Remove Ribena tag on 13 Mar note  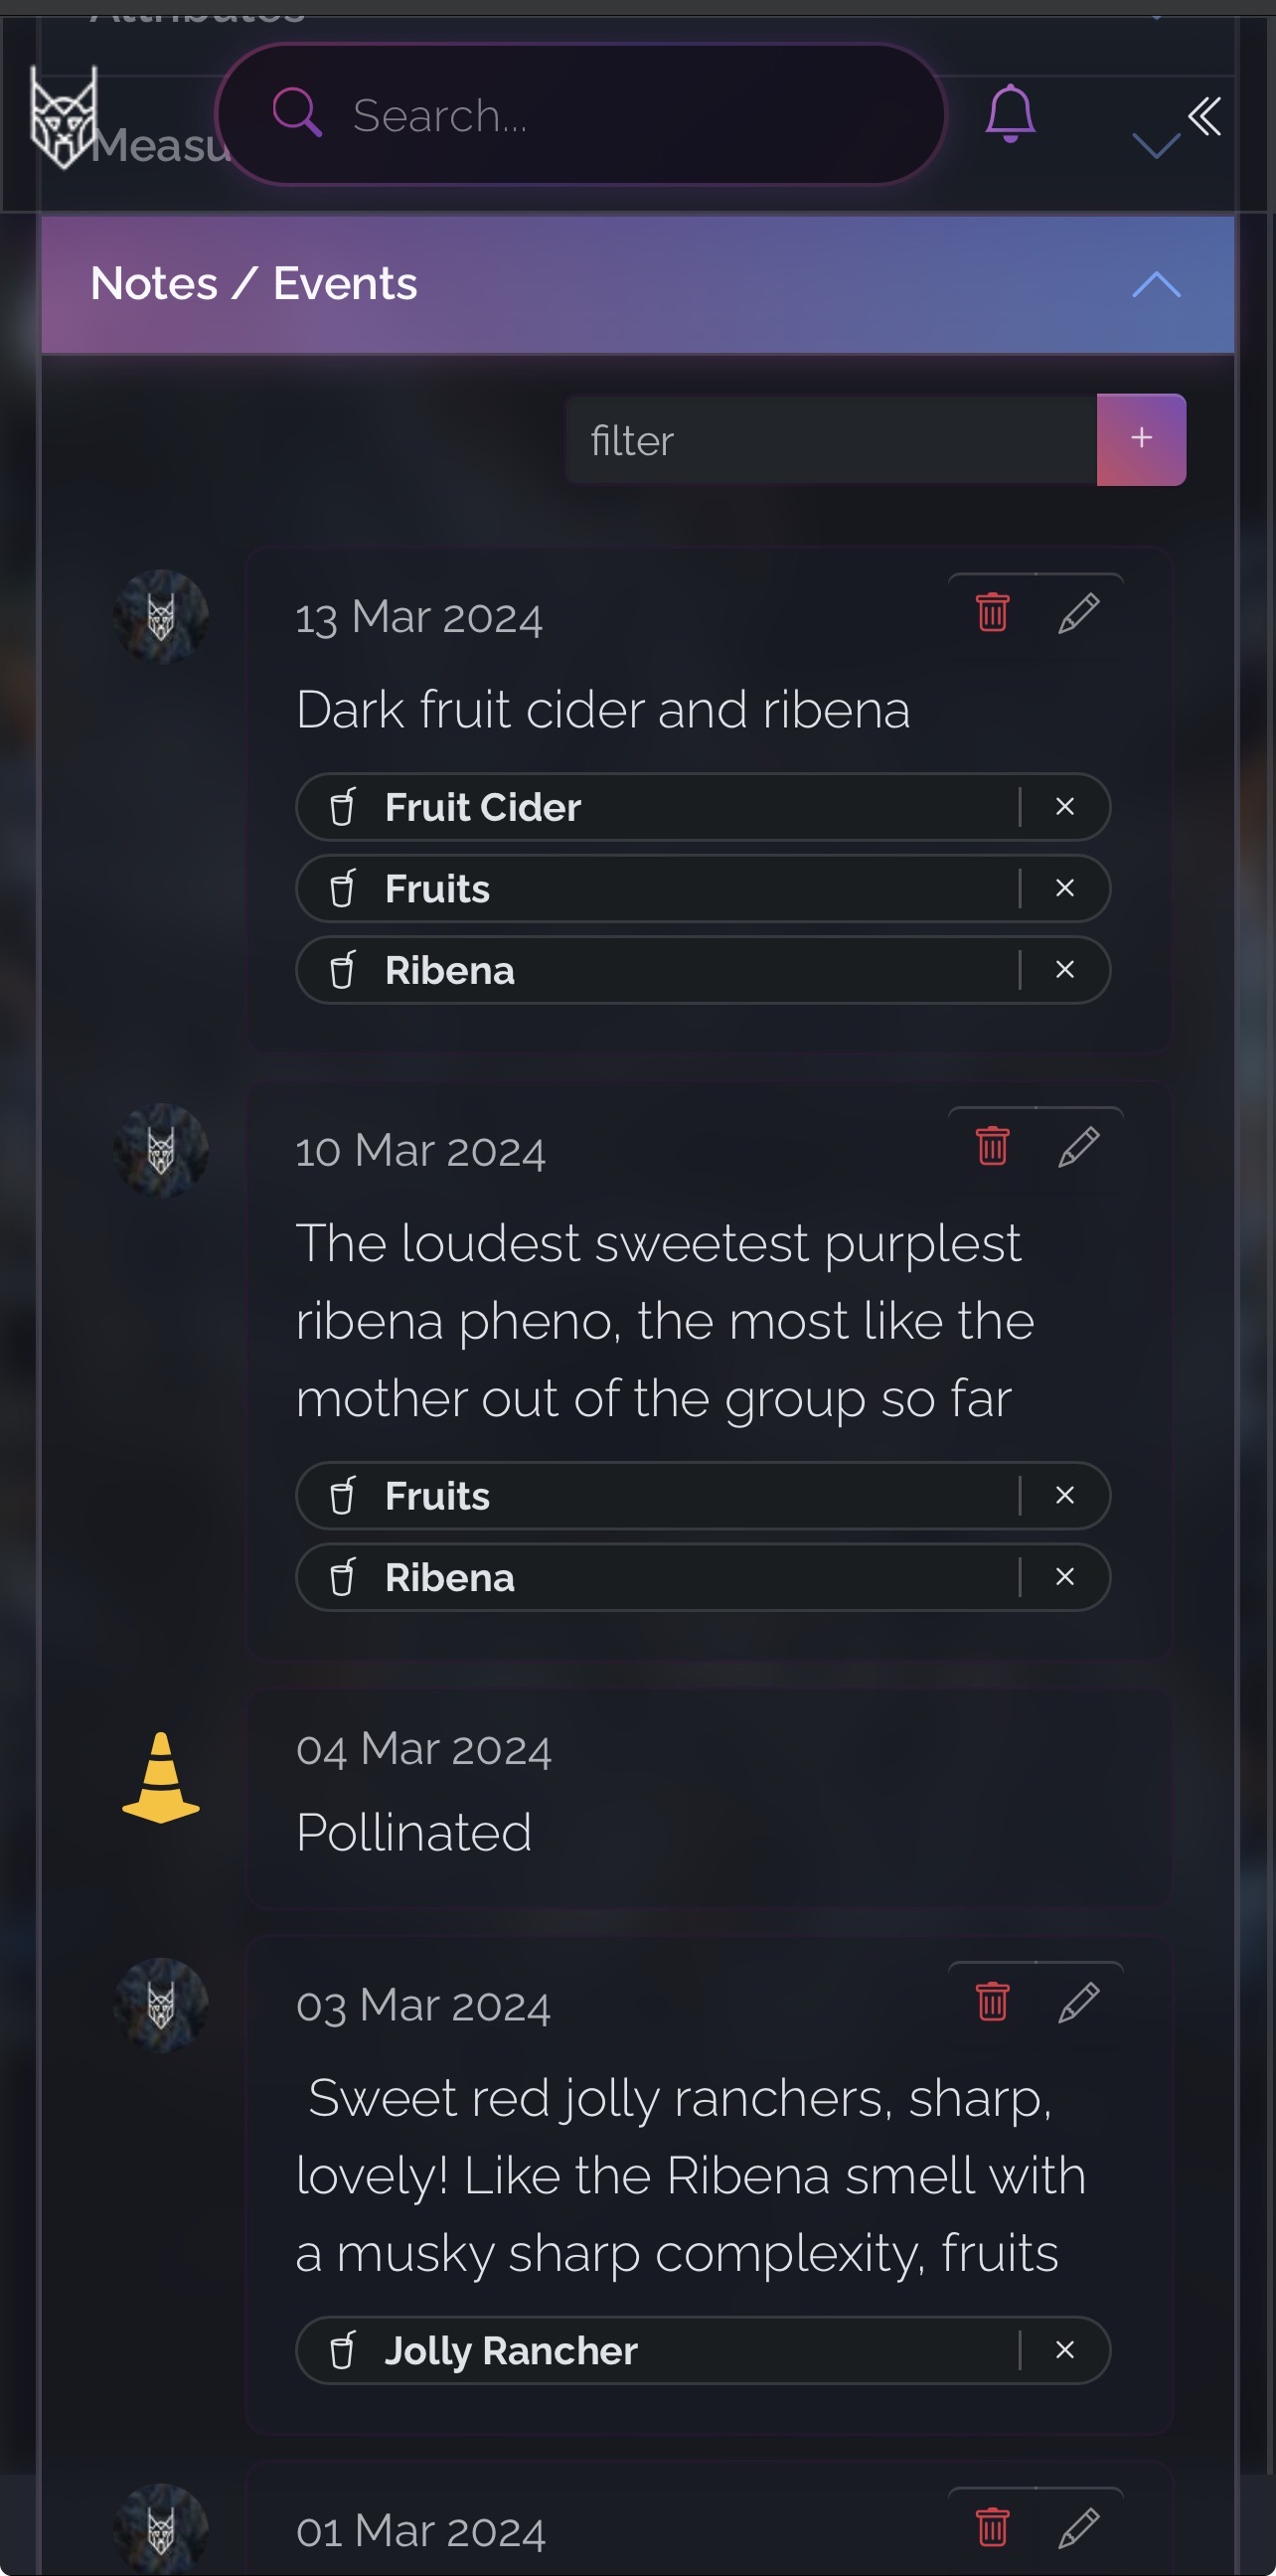click(x=1065, y=969)
